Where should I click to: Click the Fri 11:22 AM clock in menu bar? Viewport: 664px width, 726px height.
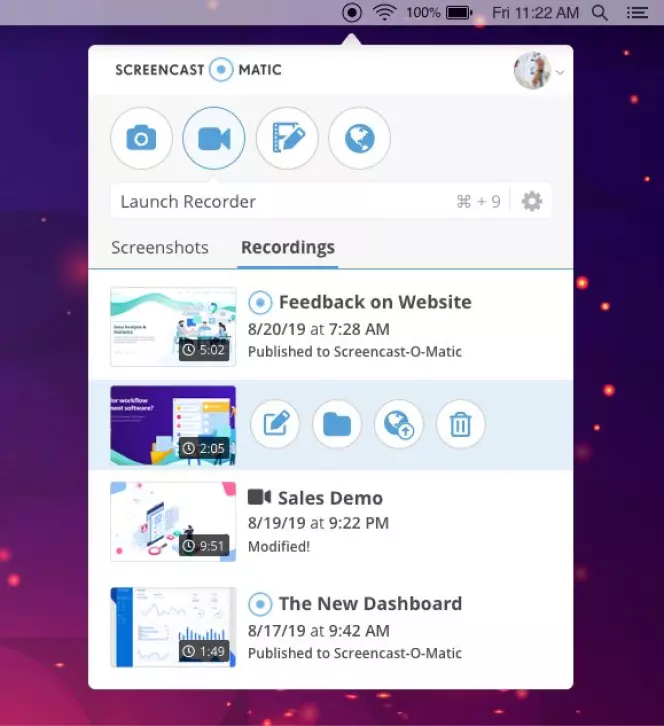(x=535, y=13)
